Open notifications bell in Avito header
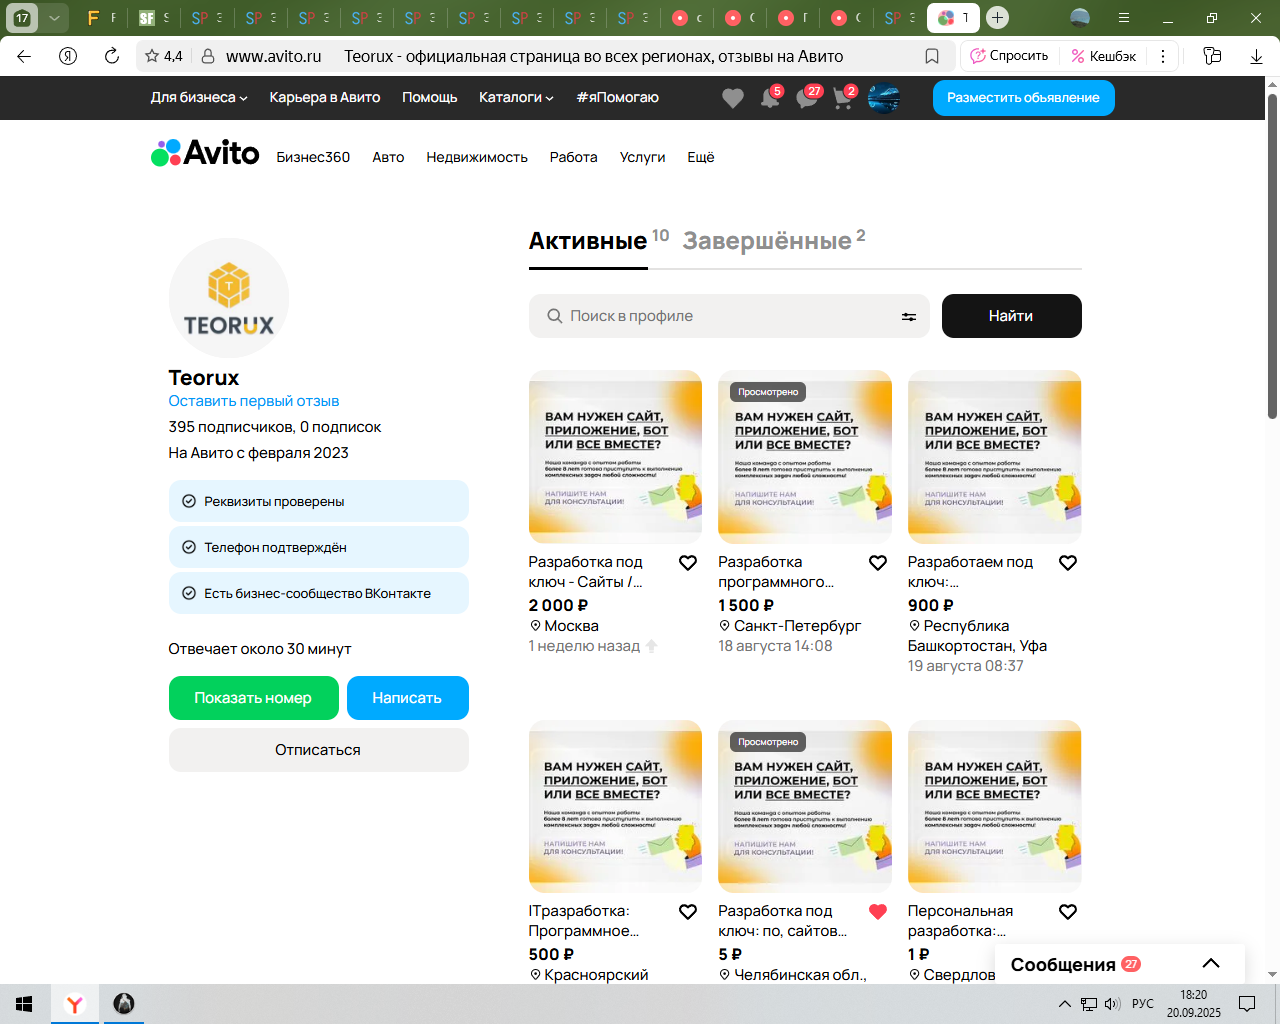This screenshot has height=1024, width=1280. (770, 98)
